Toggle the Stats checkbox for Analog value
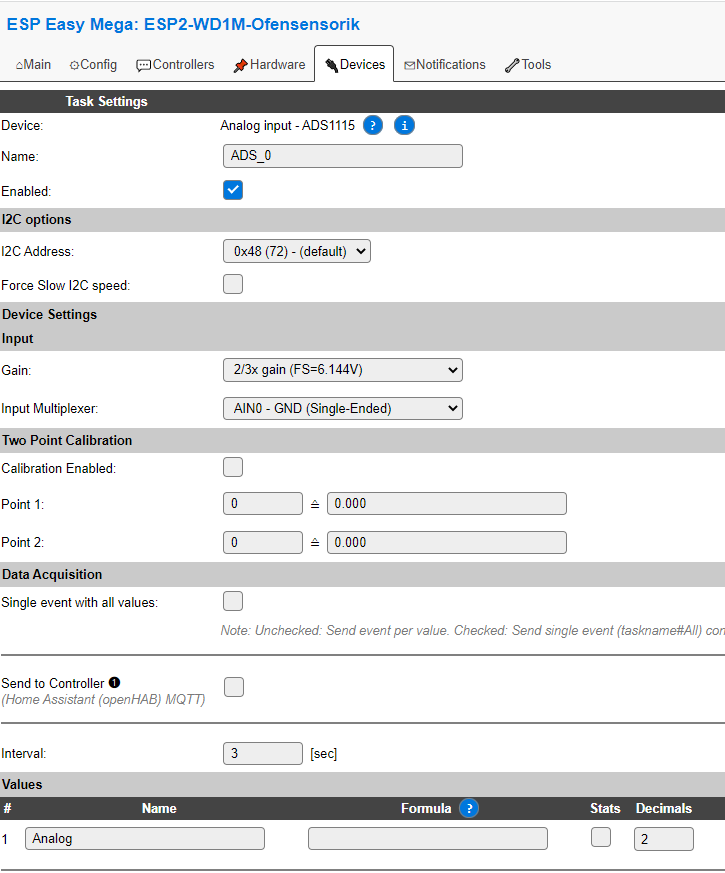Viewport: 725px width, 873px height. click(x=601, y=837)
